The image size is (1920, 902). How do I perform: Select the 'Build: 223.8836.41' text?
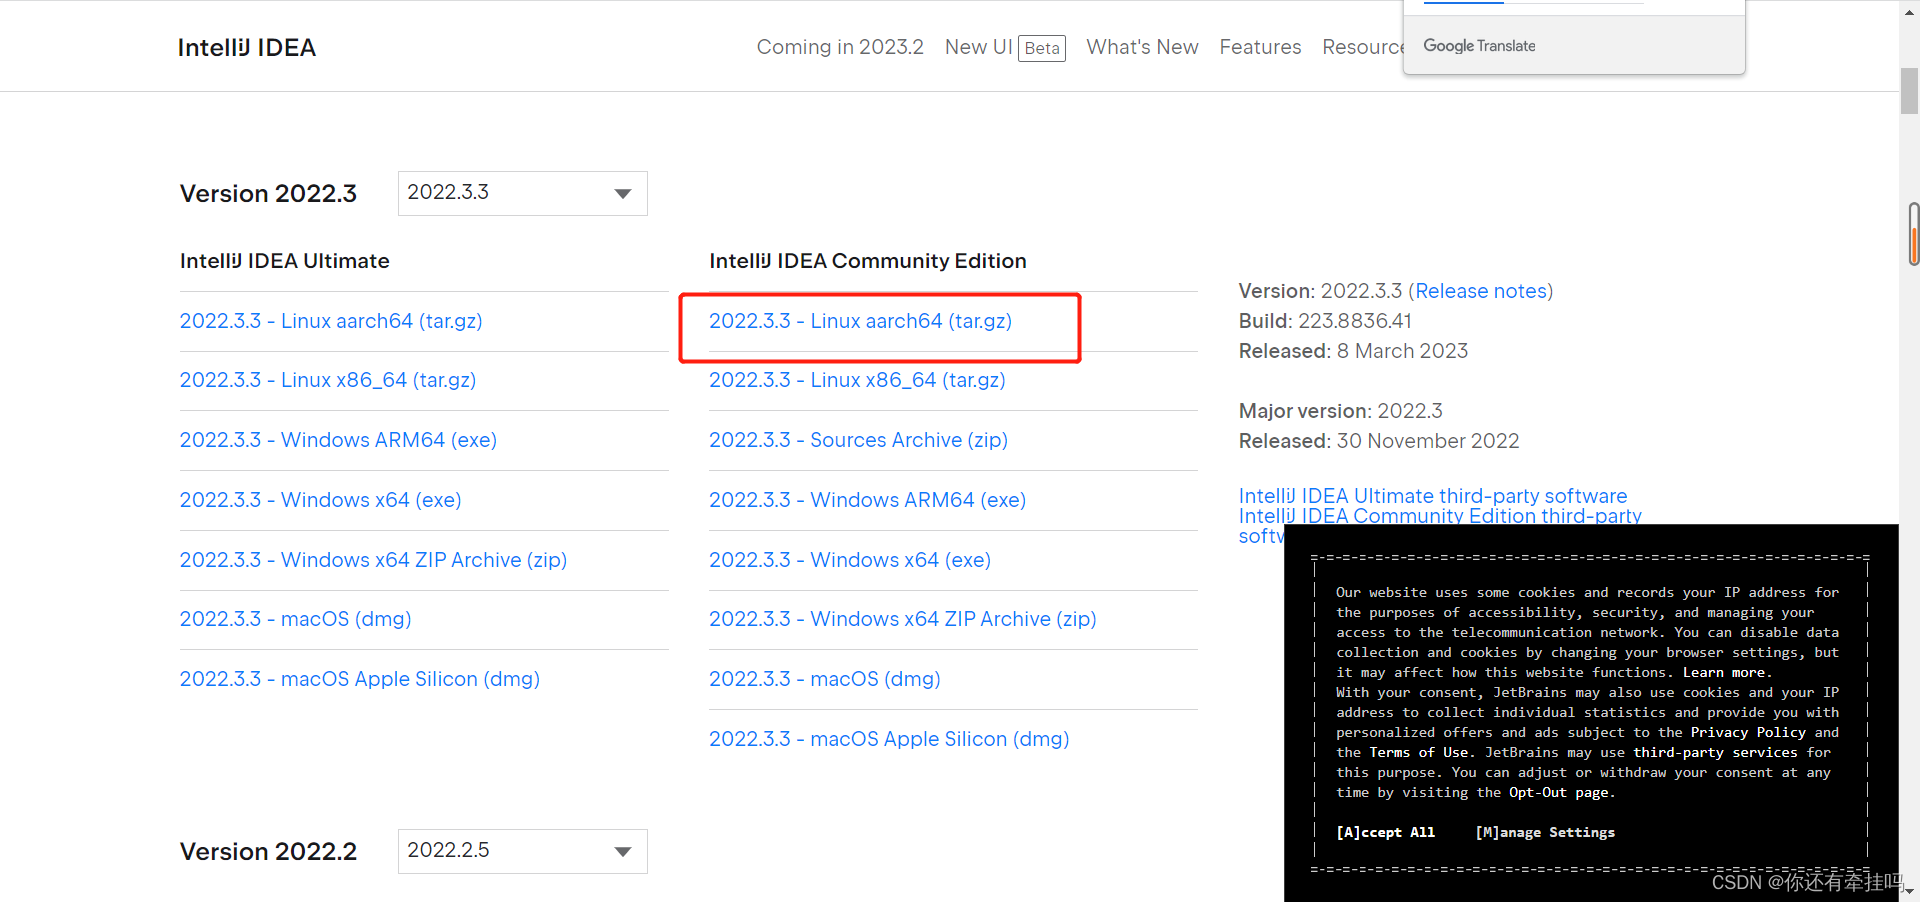click(x=1325, y=321)
